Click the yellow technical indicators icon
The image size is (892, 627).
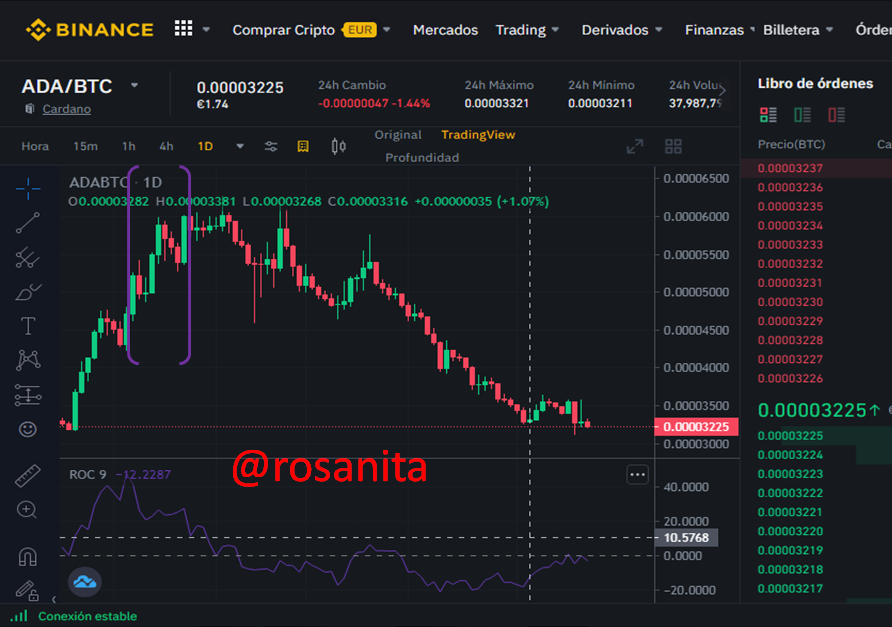pyautogui.click(x=303, y=146)
